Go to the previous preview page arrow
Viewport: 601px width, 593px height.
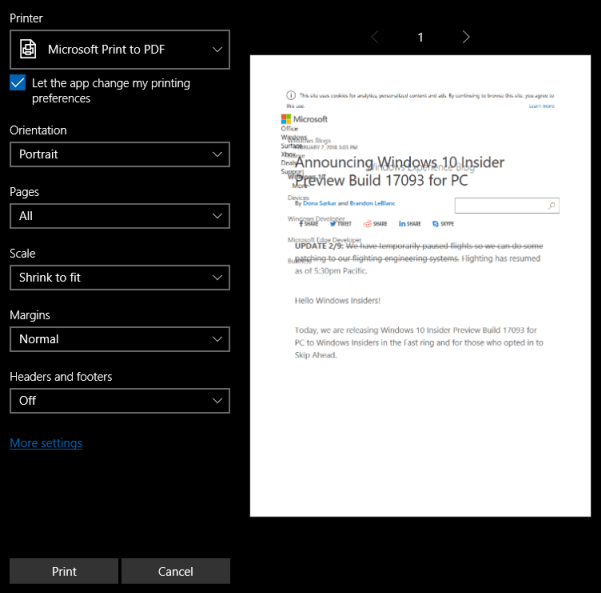pyautogui.click(x=375, y=37)
